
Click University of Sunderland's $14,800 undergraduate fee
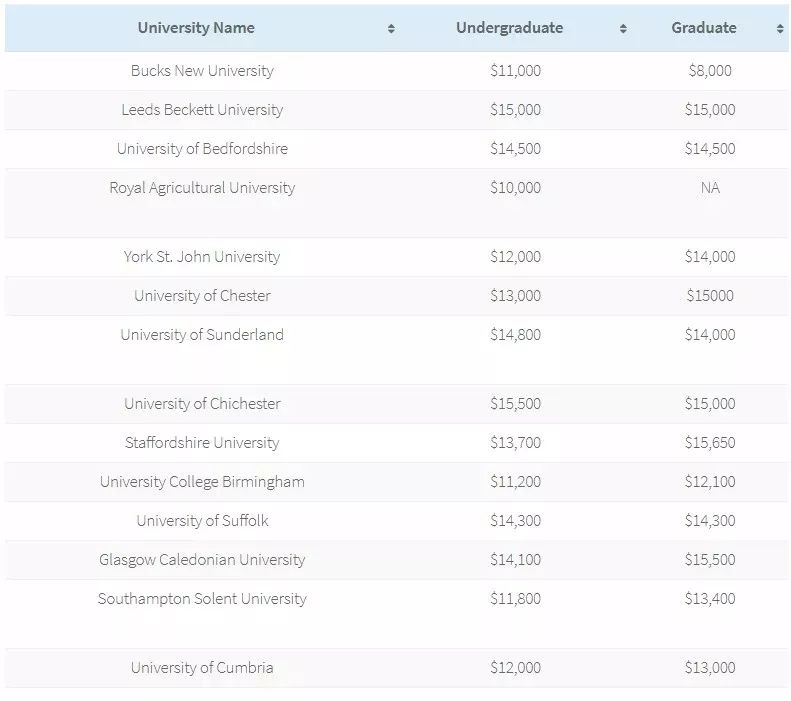(x=515, y=335)
